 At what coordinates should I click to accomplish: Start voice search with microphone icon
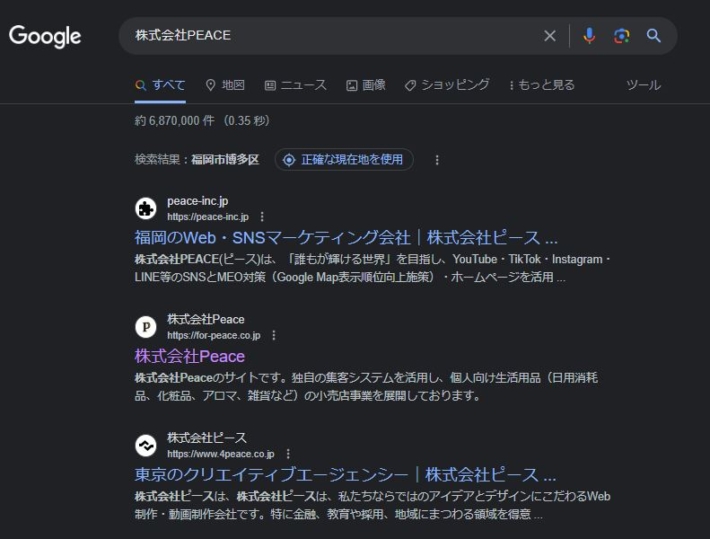click(x=589, y=36)
